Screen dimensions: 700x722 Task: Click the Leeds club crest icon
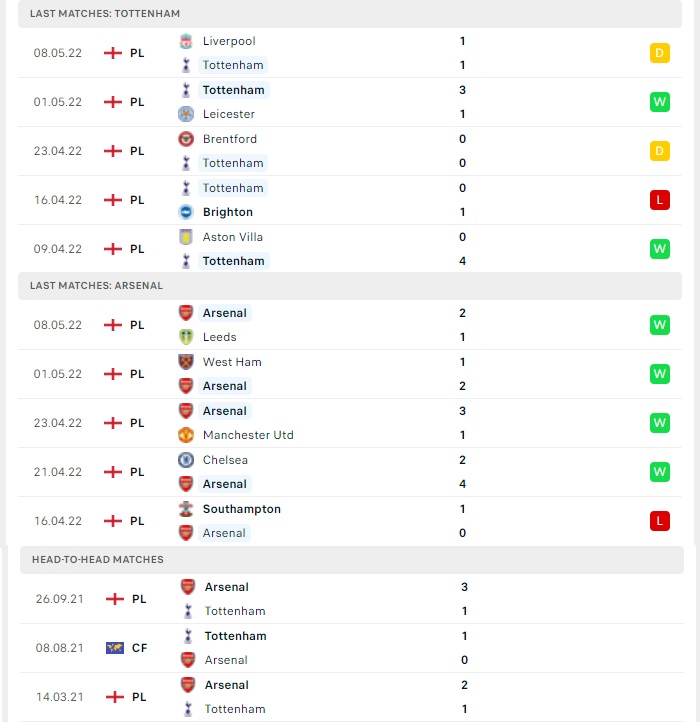click(186, 337)
